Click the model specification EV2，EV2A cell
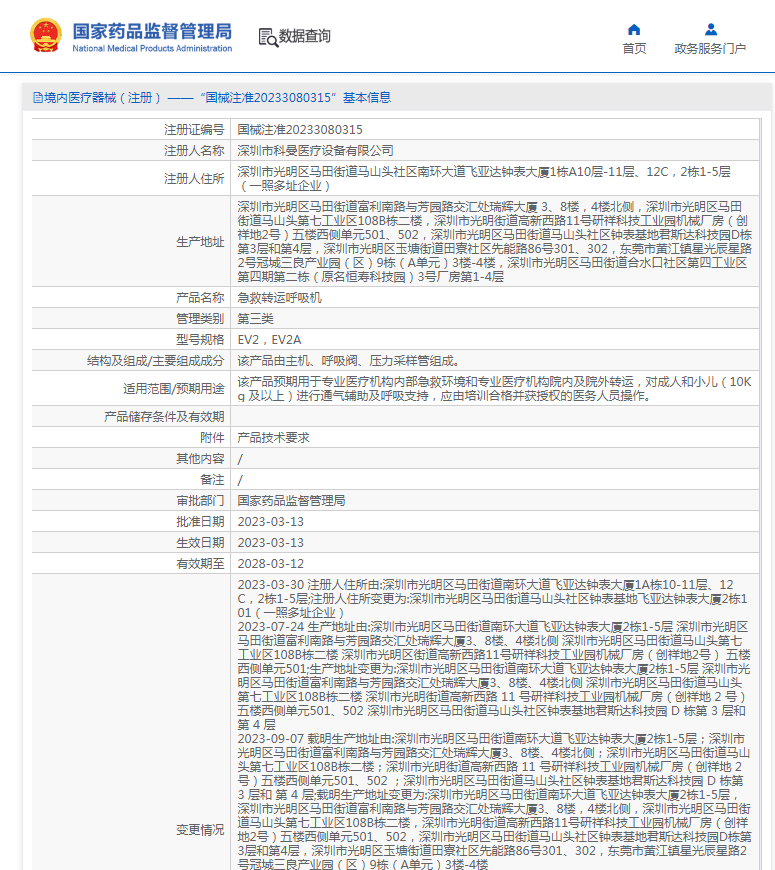Screen dimensions: 775x870 point(269,340)
